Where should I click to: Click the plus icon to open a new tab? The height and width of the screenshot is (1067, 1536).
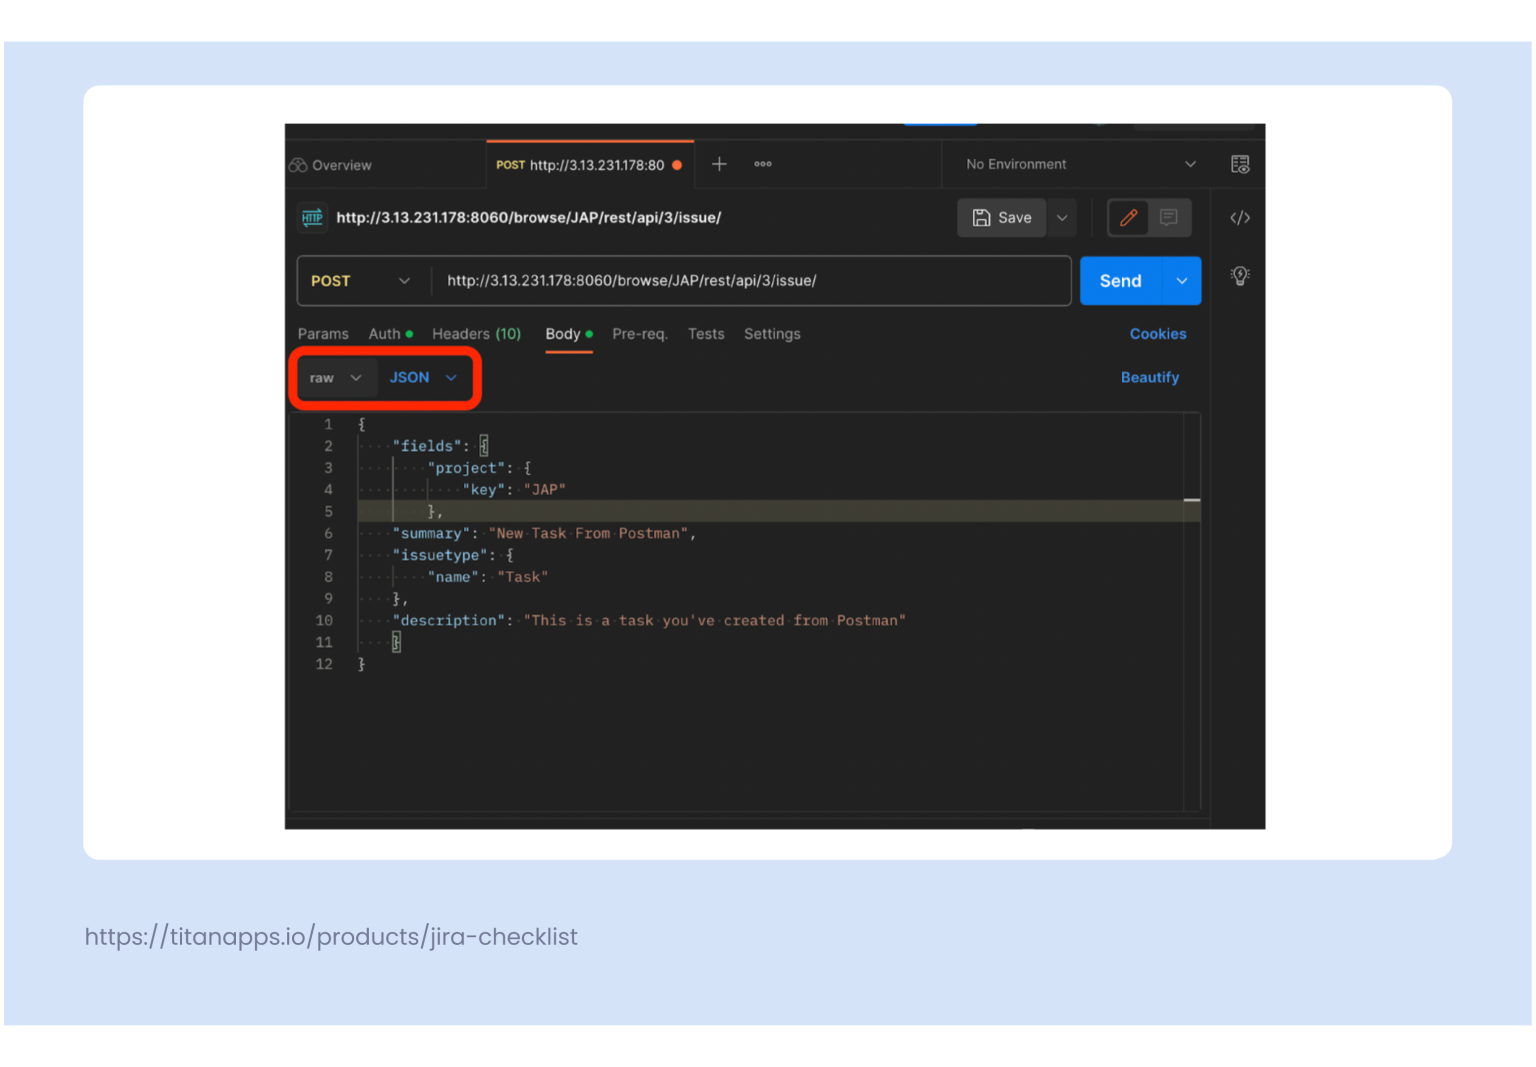click(x=719, y=164)
